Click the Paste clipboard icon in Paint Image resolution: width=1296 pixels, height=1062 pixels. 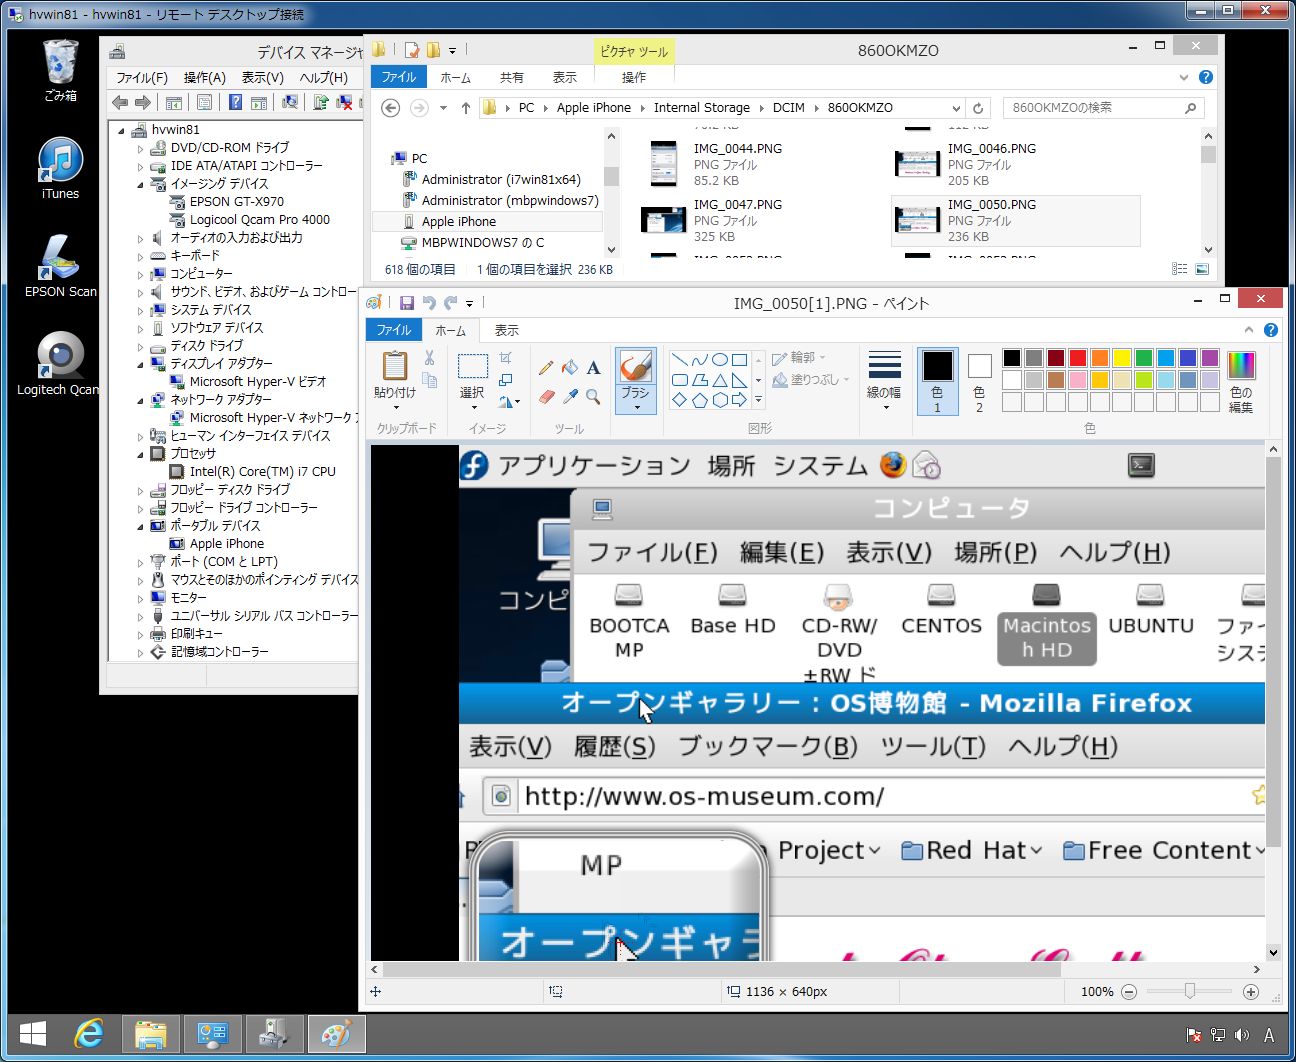395,367
